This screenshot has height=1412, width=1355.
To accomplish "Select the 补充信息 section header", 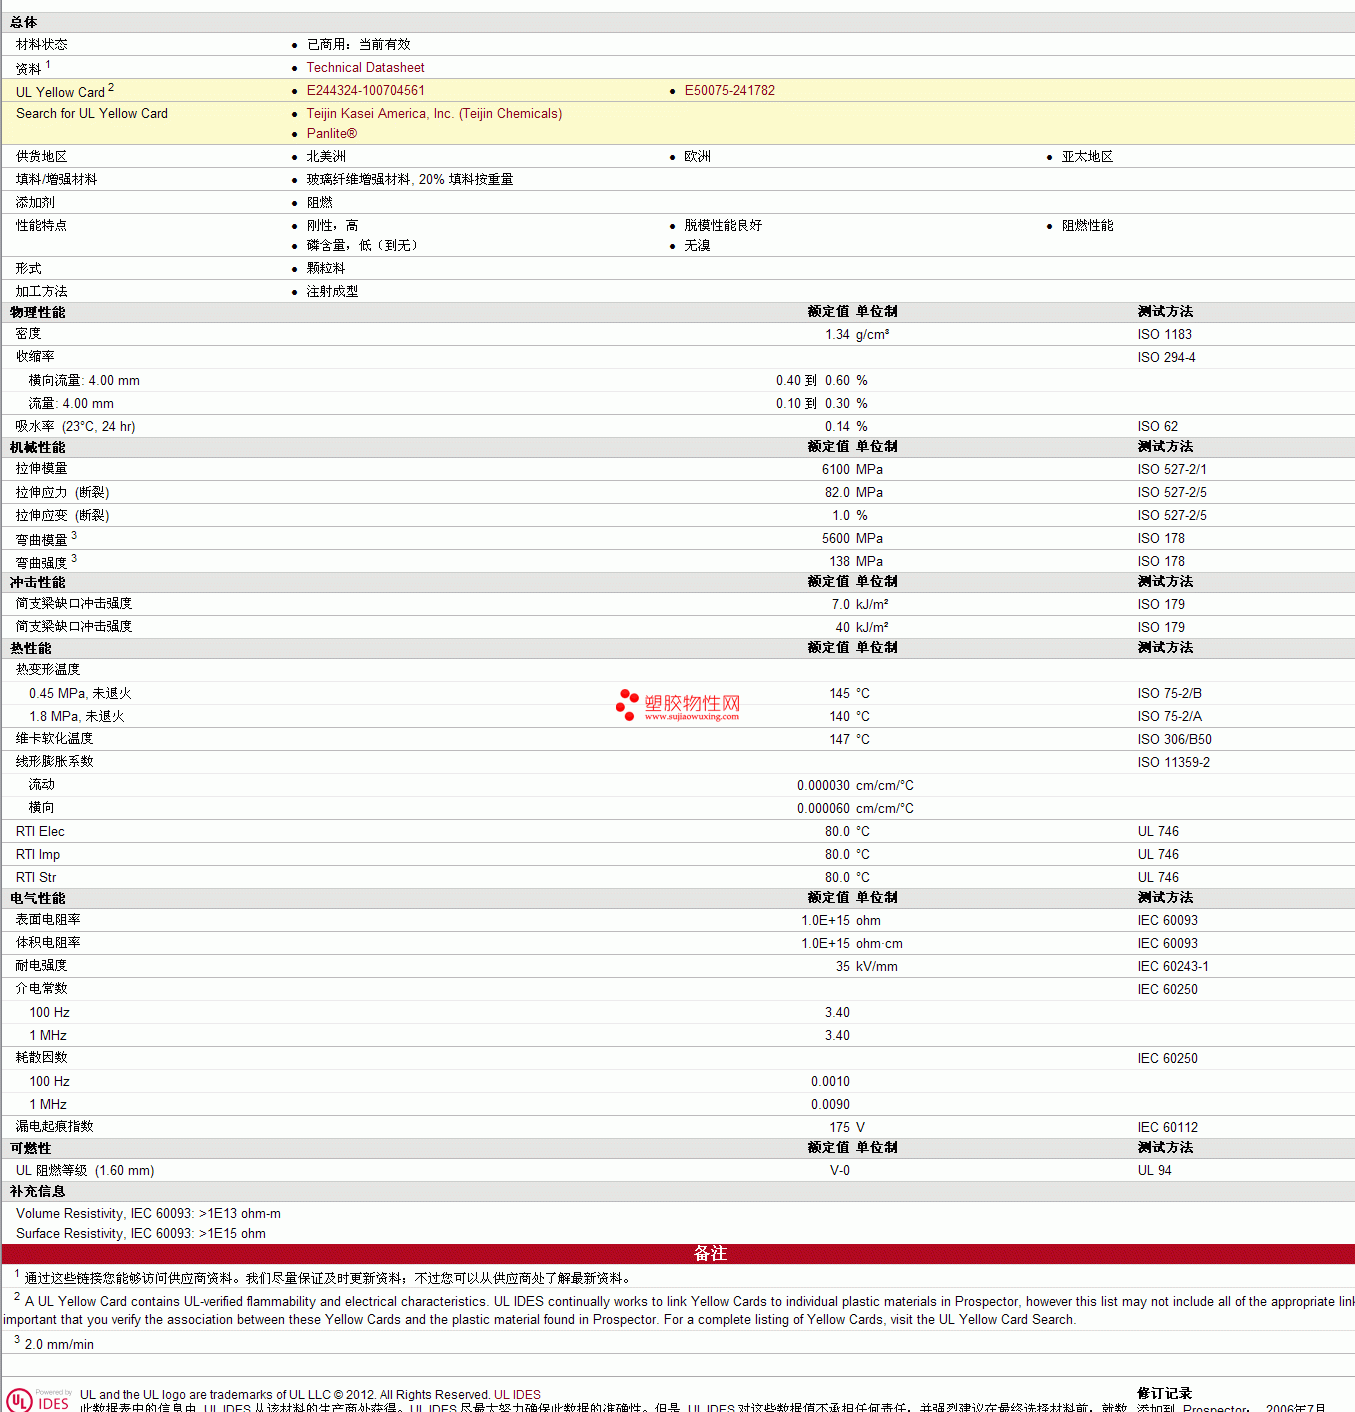I will 37,1191.
